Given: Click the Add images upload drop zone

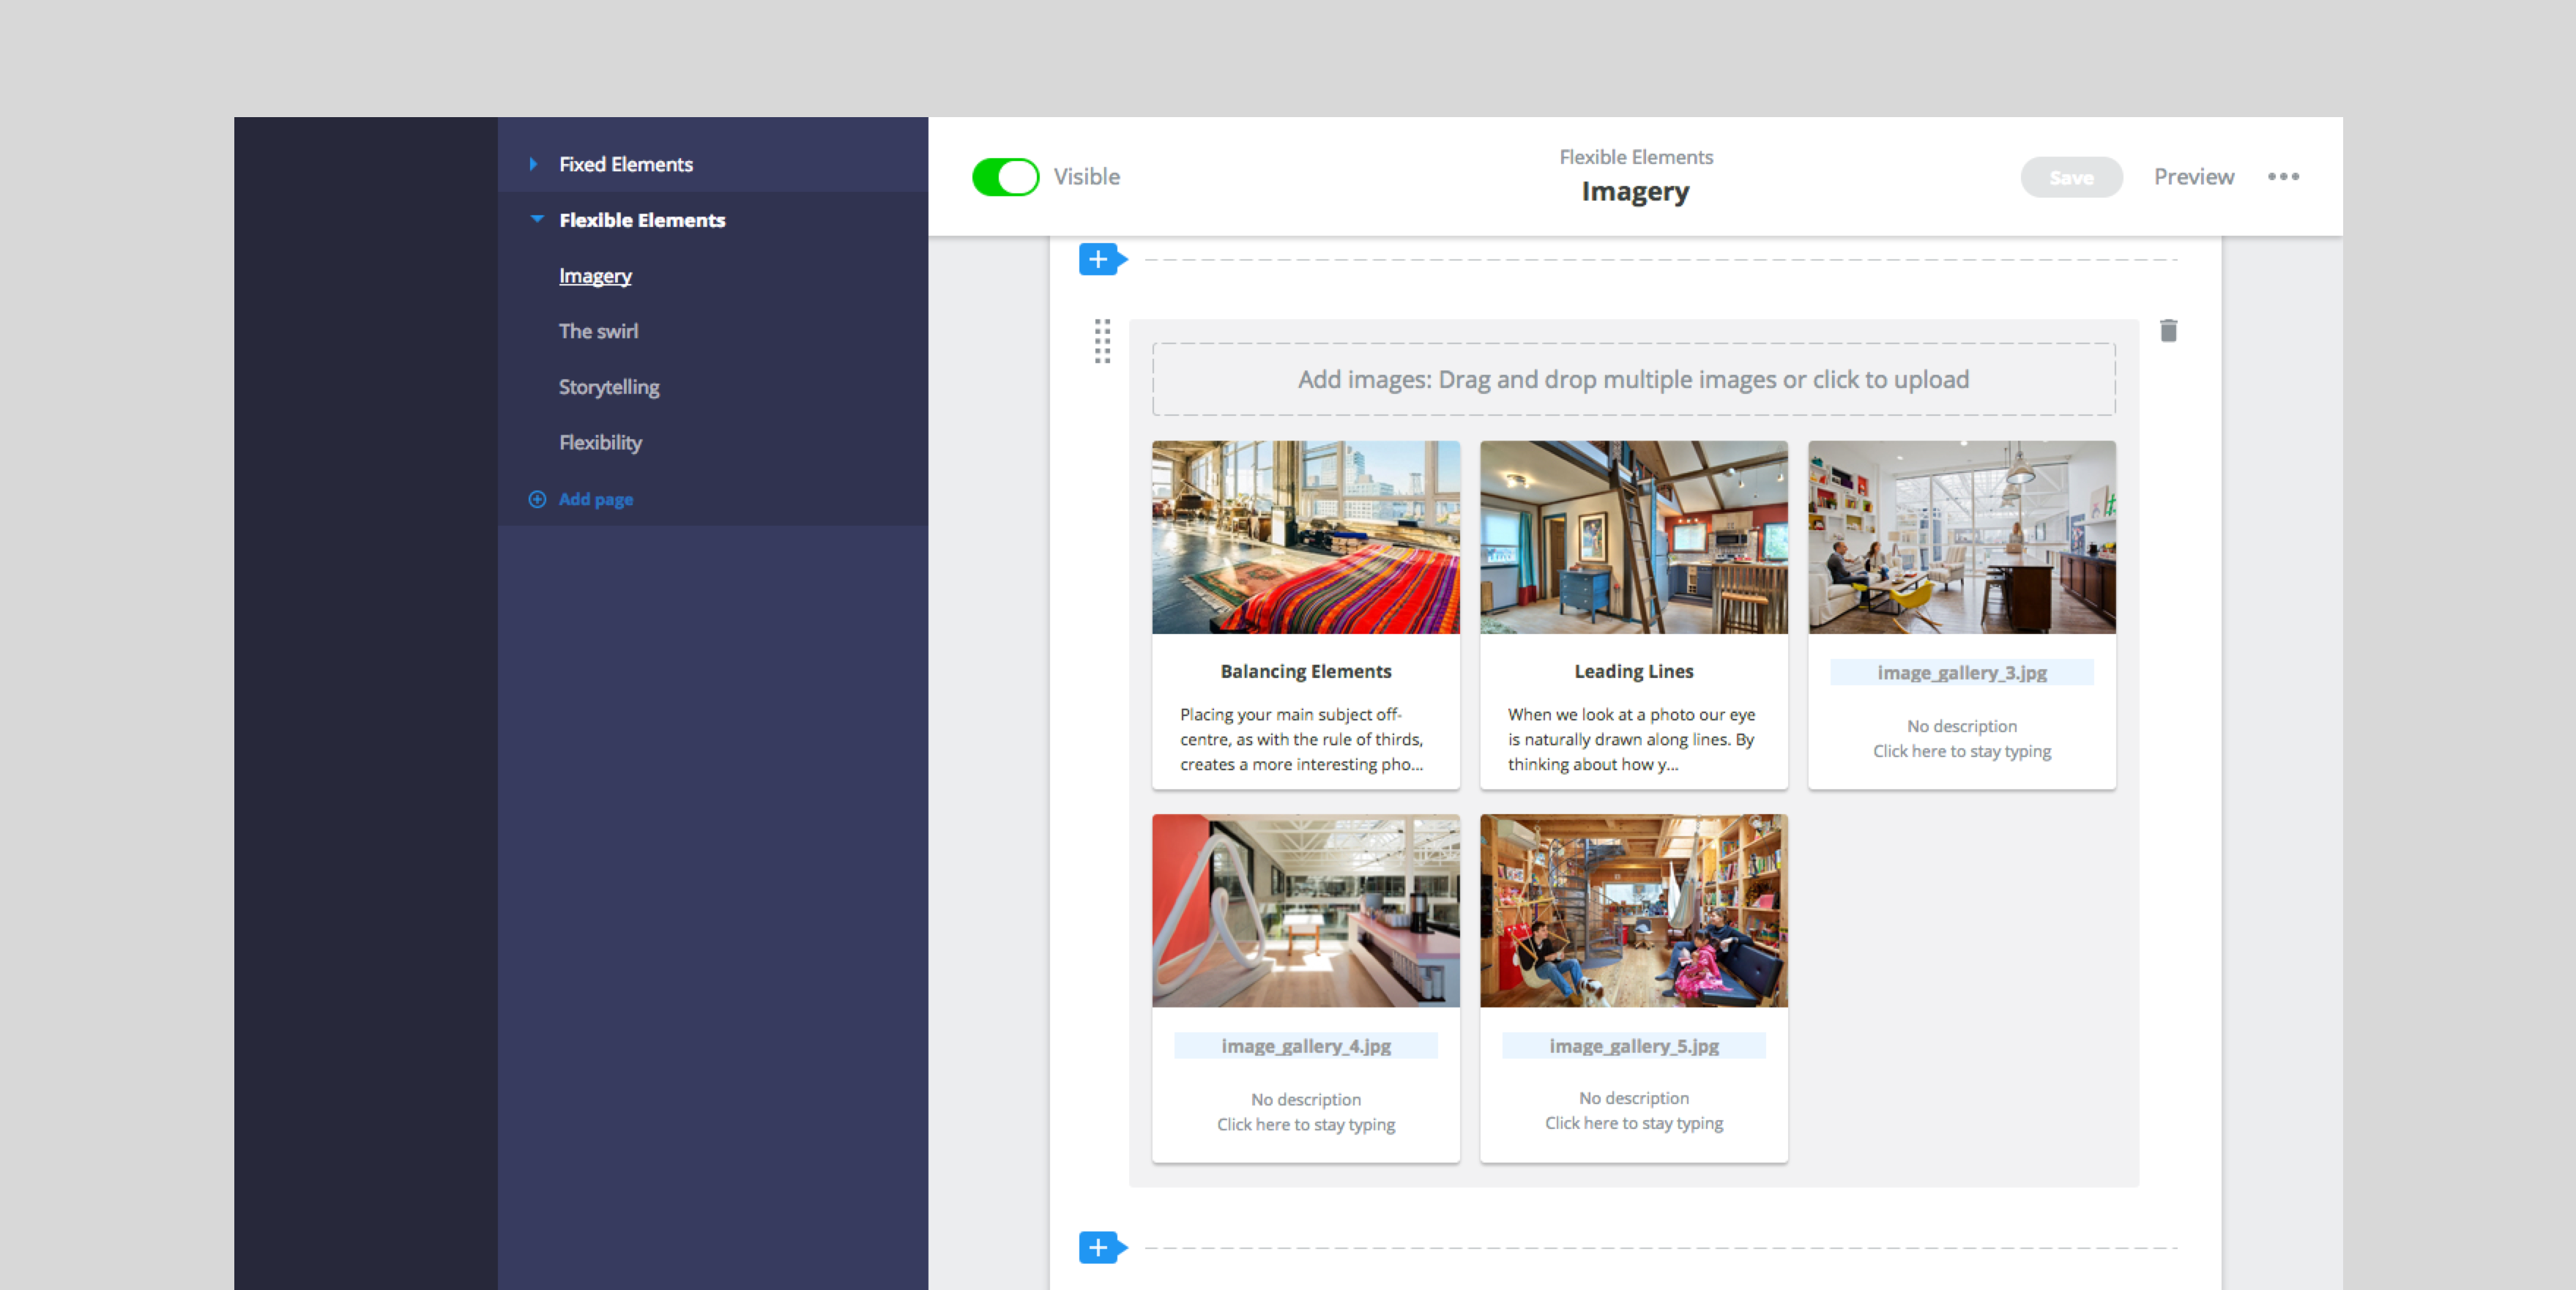Looking at the screenshot, I should tap(1633, 380).
